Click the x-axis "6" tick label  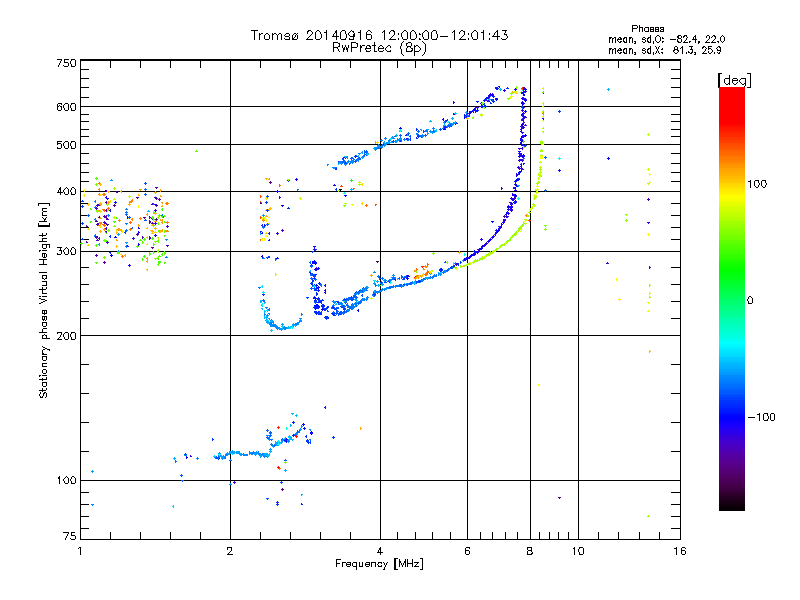(467, 551)
